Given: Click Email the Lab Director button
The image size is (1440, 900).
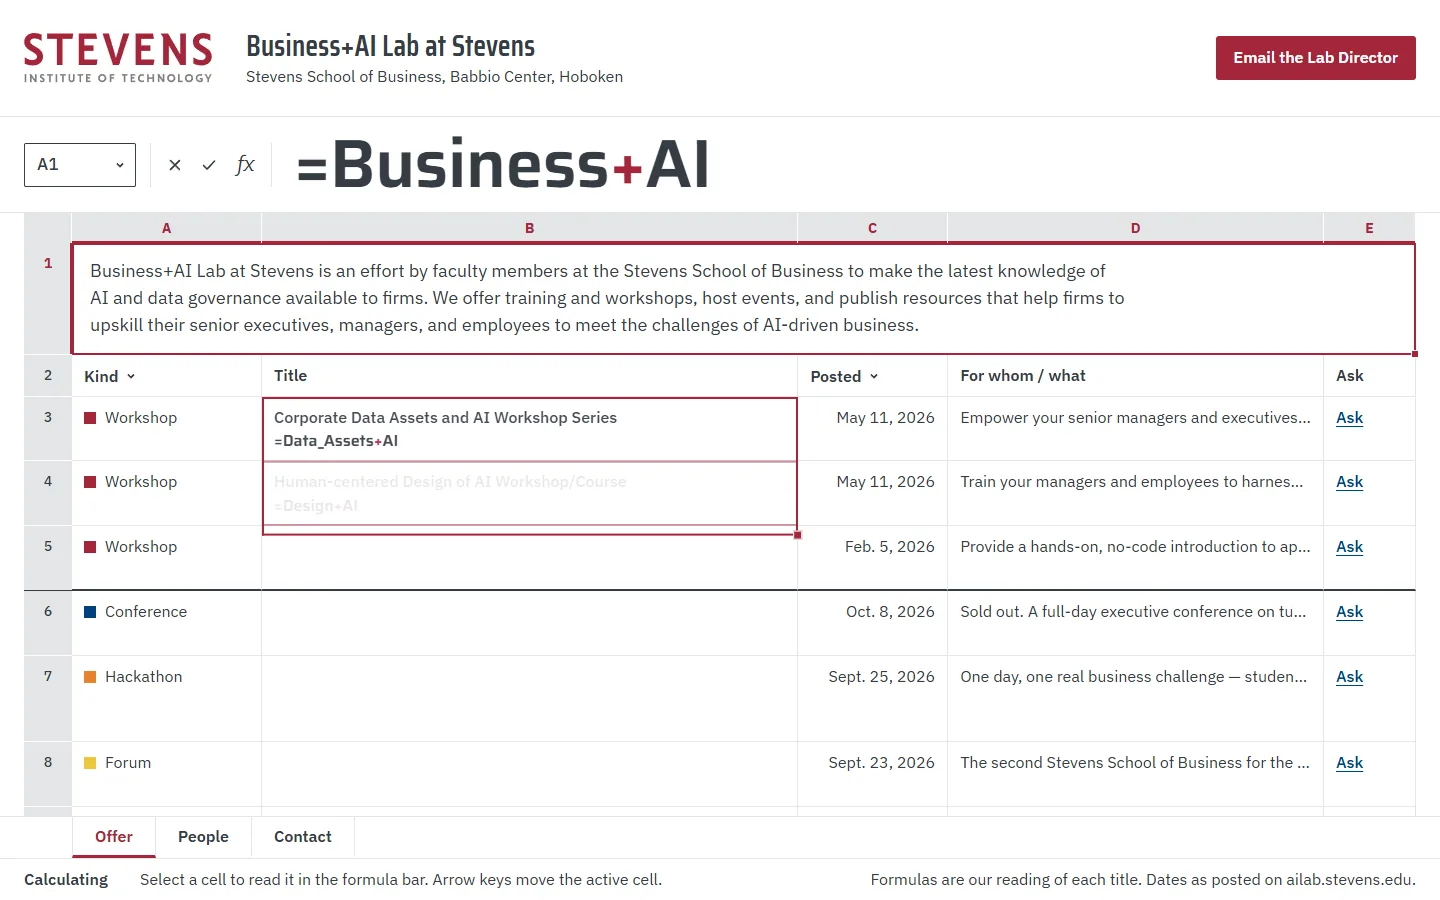Looking at the screenshot, I should (x=1316, y=58).
